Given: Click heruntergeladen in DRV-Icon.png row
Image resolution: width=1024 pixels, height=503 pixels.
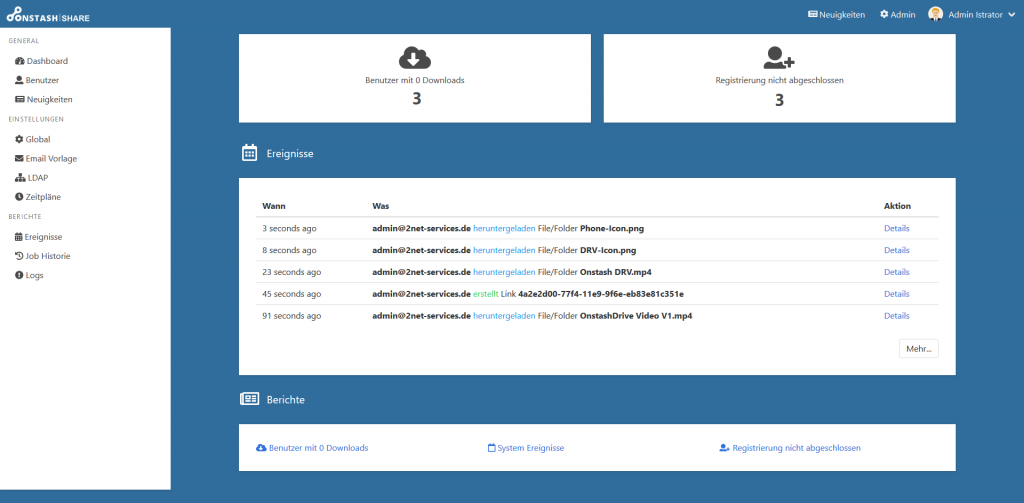Looking at the screenshot, I should (x=504, y=250).
